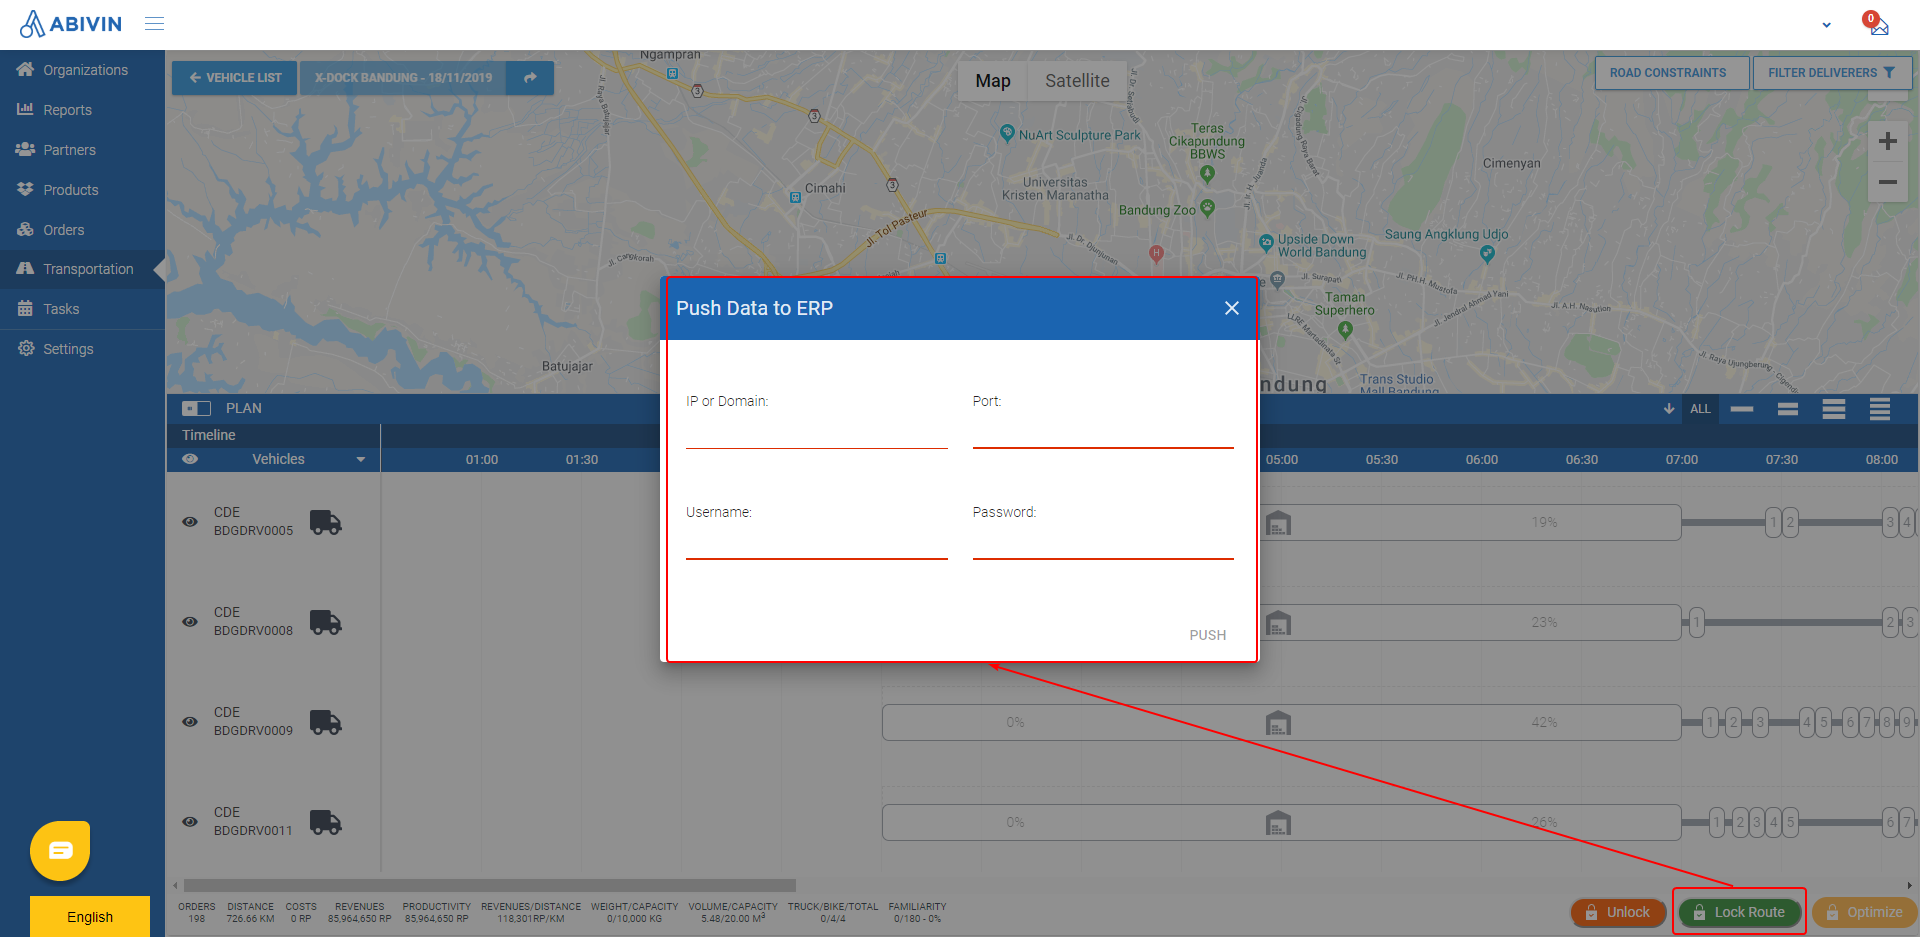This screenshot has width=1920, height=937.
Task: Open Filter Deliverers
Action: [x=1832, y=73]
